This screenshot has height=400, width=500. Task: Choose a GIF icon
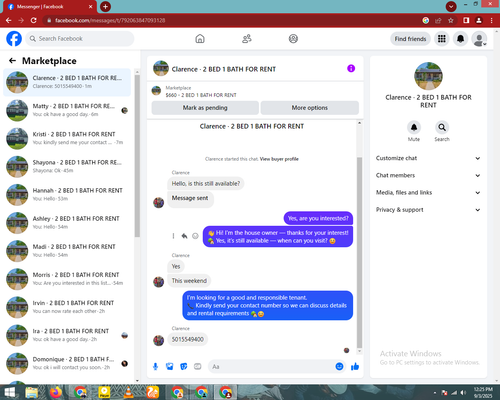[198, 367]
